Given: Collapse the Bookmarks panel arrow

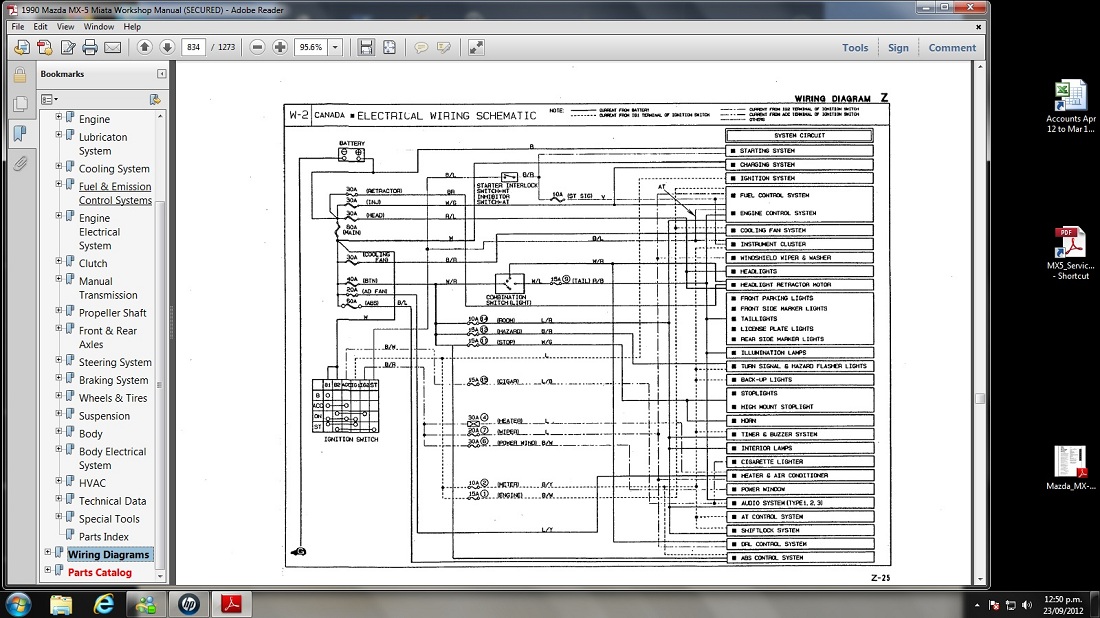Looking at the screenshot, I should coord(161,74).
